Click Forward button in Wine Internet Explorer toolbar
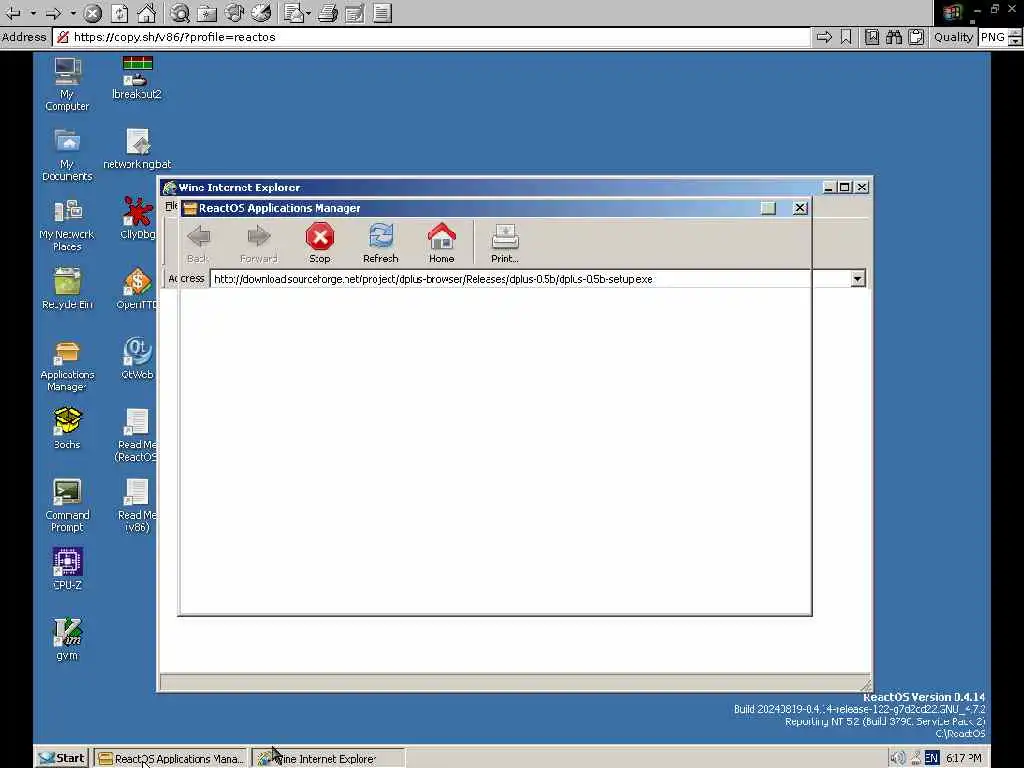The width and height of the screenshot is (1024, 768). coord(259,244)
